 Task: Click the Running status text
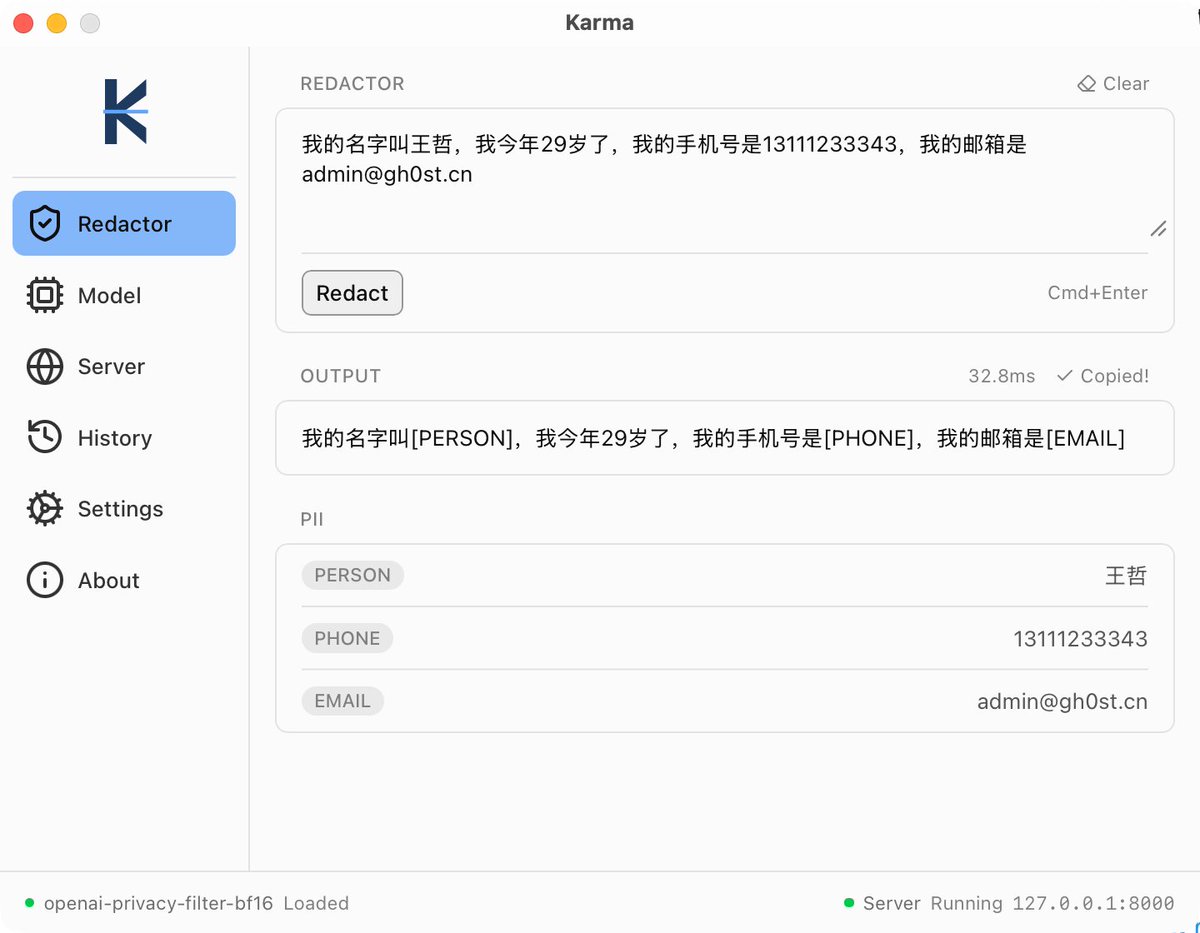[966, 903]
